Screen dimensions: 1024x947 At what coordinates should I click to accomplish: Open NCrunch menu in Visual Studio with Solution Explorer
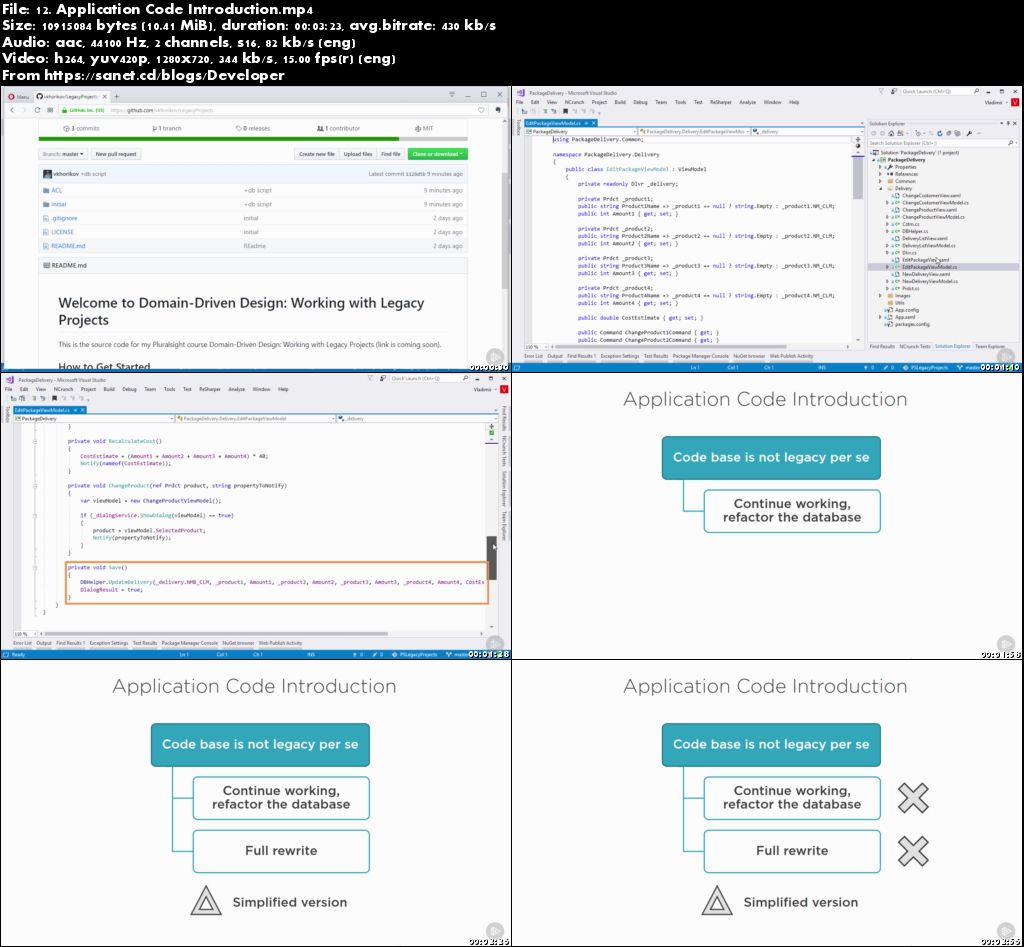574,102
